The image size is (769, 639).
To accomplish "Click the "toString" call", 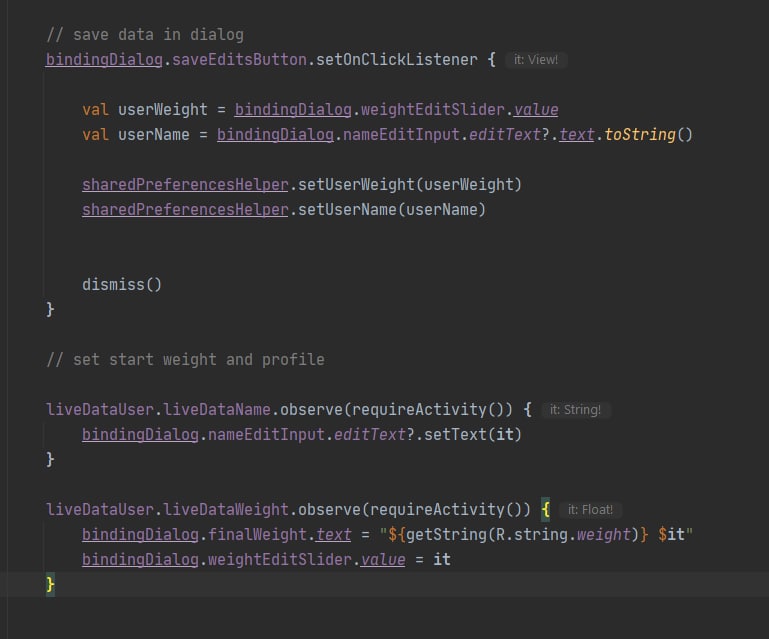I will [639, 134].
